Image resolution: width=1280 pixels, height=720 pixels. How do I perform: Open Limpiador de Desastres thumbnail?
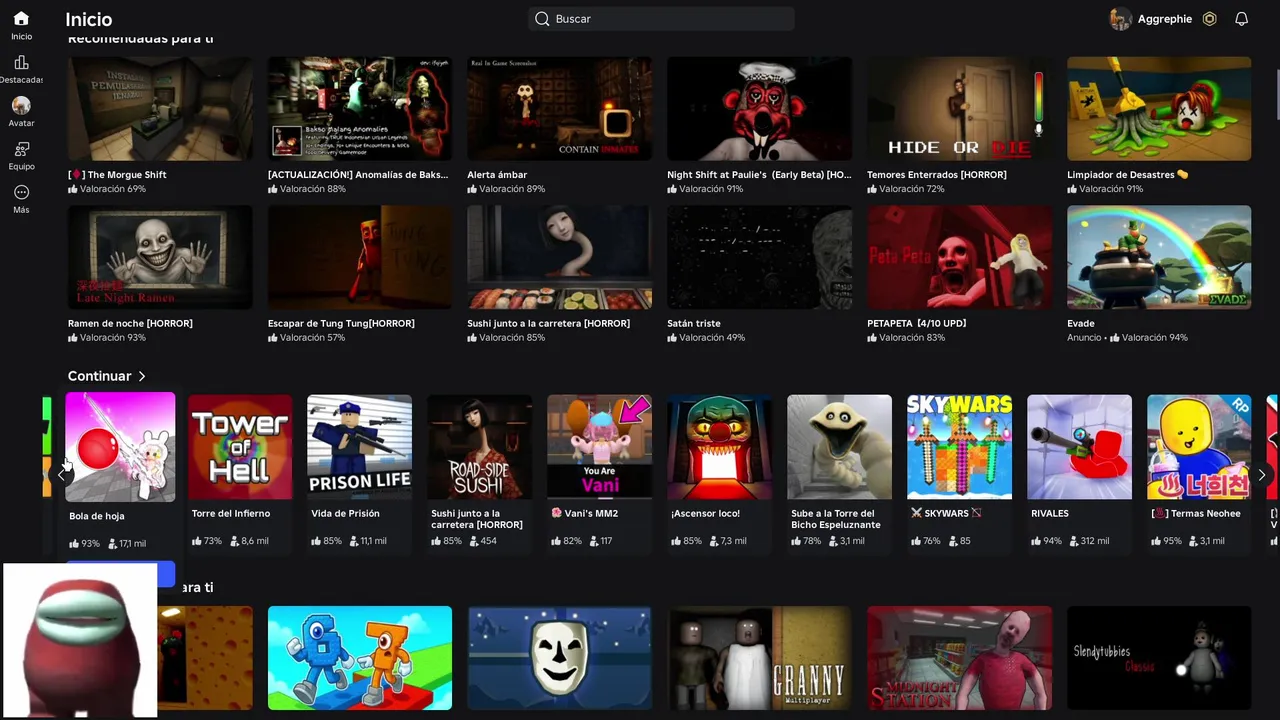pos(1159,108)
